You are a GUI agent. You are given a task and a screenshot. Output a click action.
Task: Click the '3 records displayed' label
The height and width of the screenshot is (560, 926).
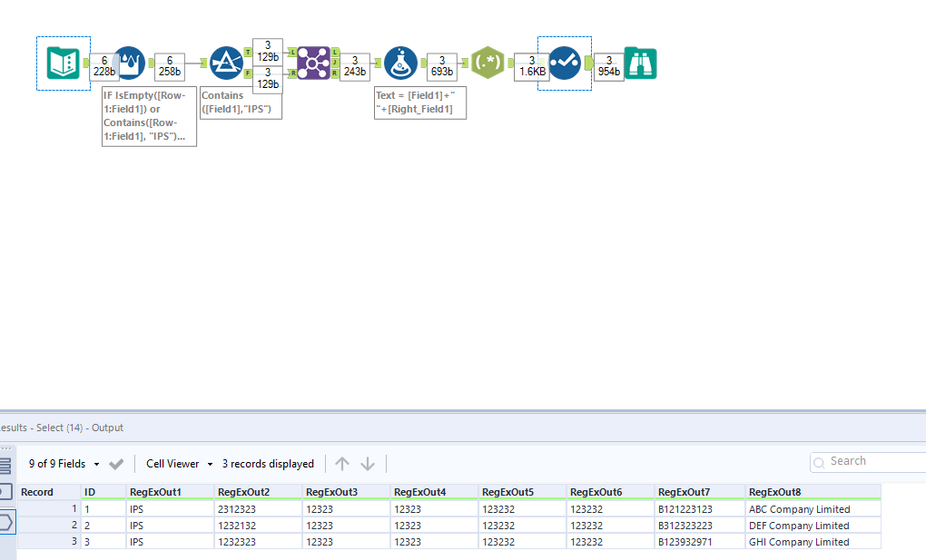(268, 464)
